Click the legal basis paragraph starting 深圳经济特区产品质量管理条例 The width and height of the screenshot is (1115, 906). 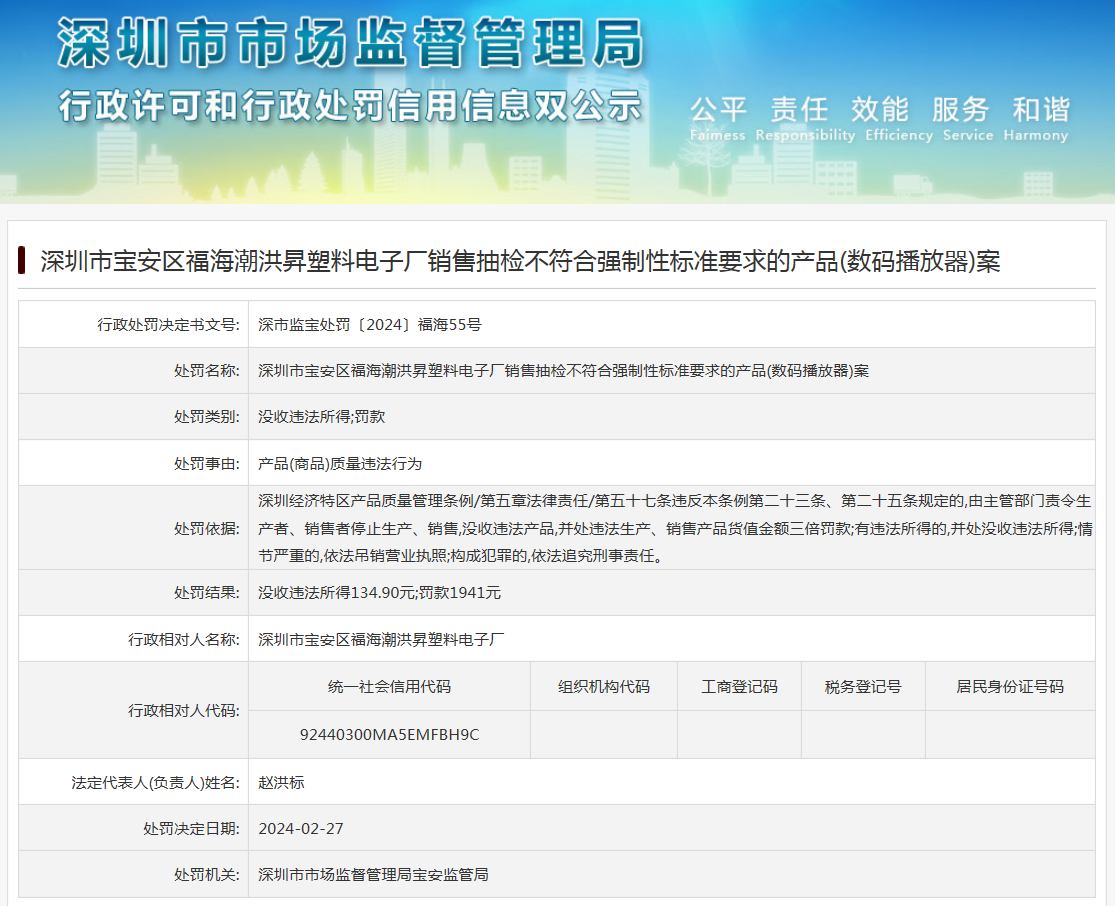675,528
